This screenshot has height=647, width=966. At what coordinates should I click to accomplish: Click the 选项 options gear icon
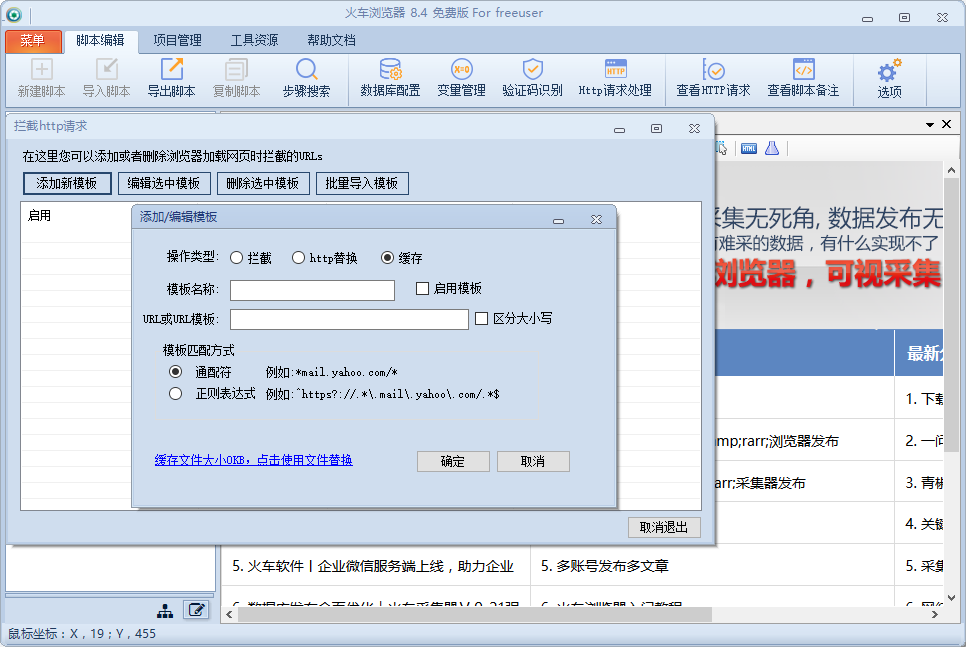pyautogui.click(x=889, y=78)
